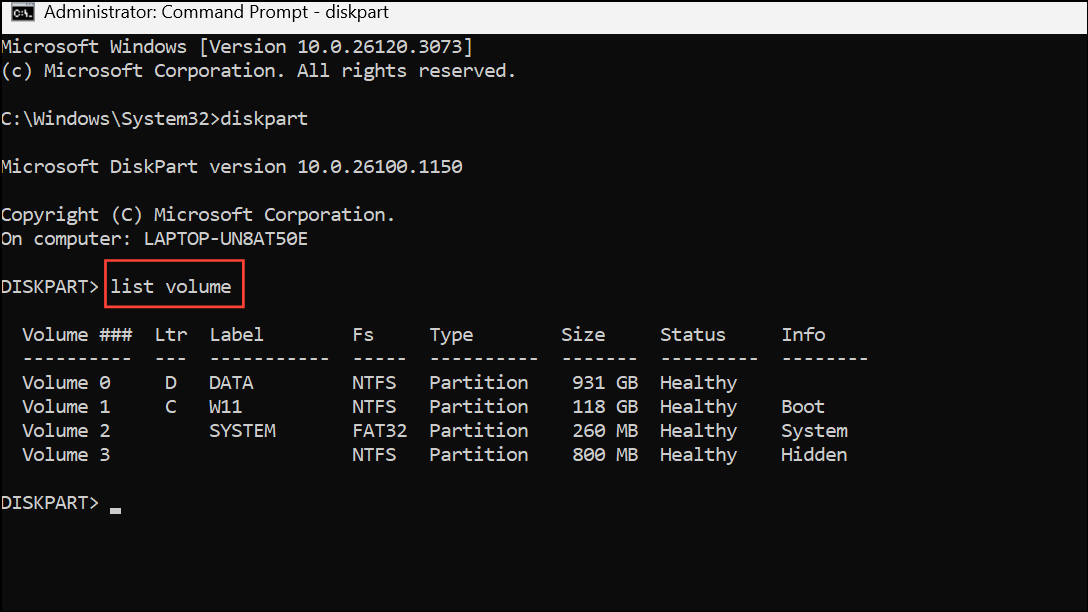This screenshot has height=612, width=1088.
Task: Click the "W11" volume label
Action: point(226,407)
